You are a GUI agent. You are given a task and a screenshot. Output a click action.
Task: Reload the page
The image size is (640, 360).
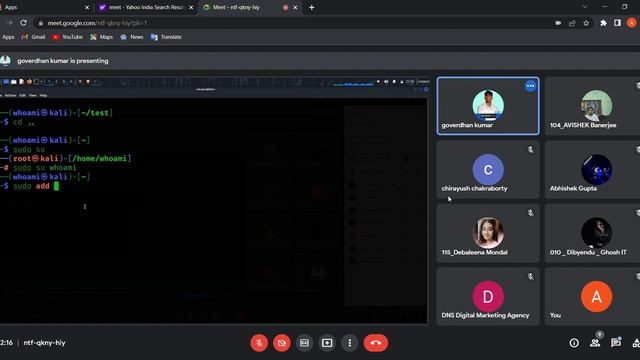23,23
